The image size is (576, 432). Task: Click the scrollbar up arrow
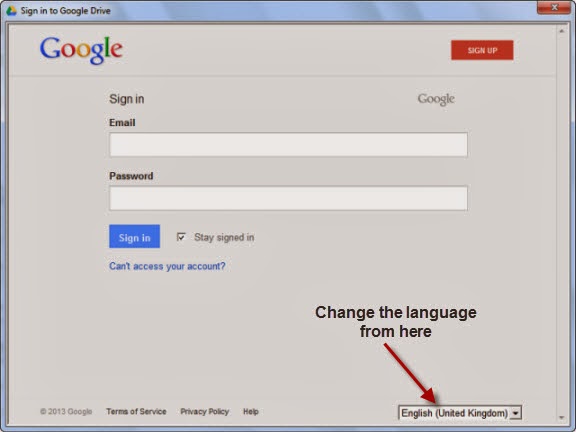point(561,32)
